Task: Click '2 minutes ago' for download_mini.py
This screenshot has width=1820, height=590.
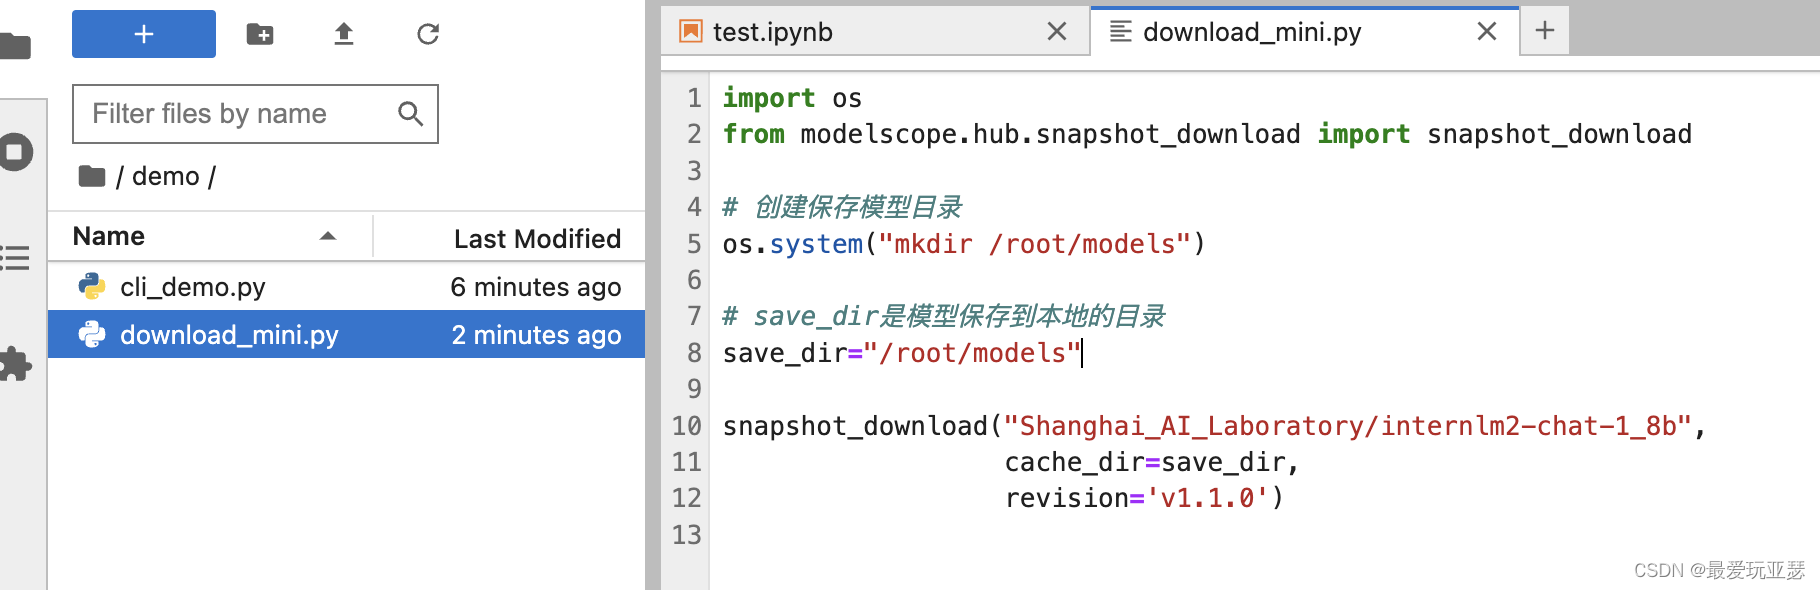Action: (536, 335)
